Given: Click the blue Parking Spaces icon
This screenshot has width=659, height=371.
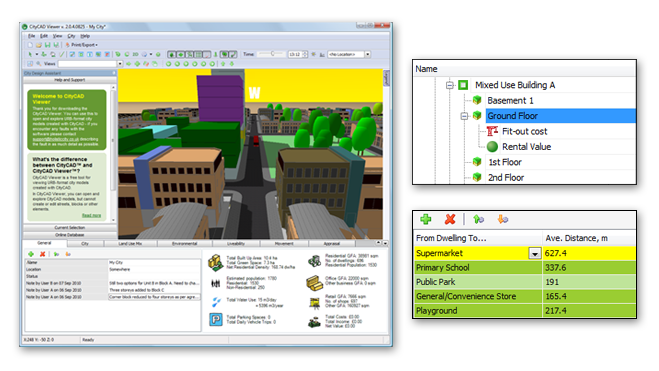Looking at the screenshot, I should click(216, 320).
